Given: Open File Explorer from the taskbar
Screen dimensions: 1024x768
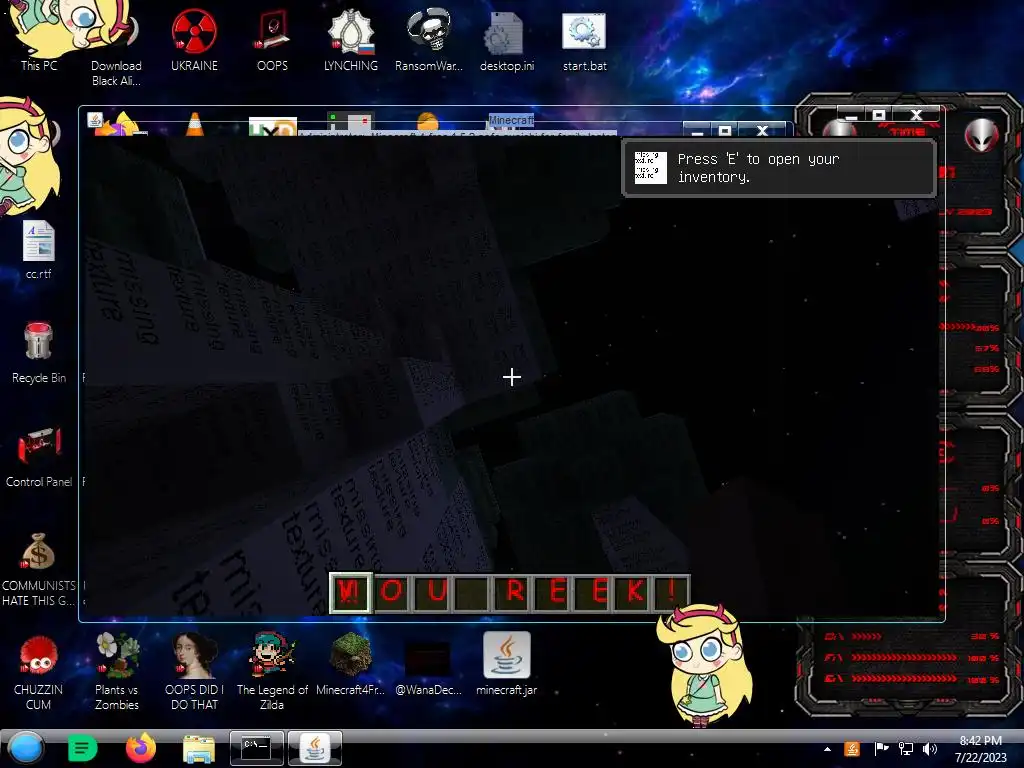Looking at the screenshot, I should (x=199, y=749).
